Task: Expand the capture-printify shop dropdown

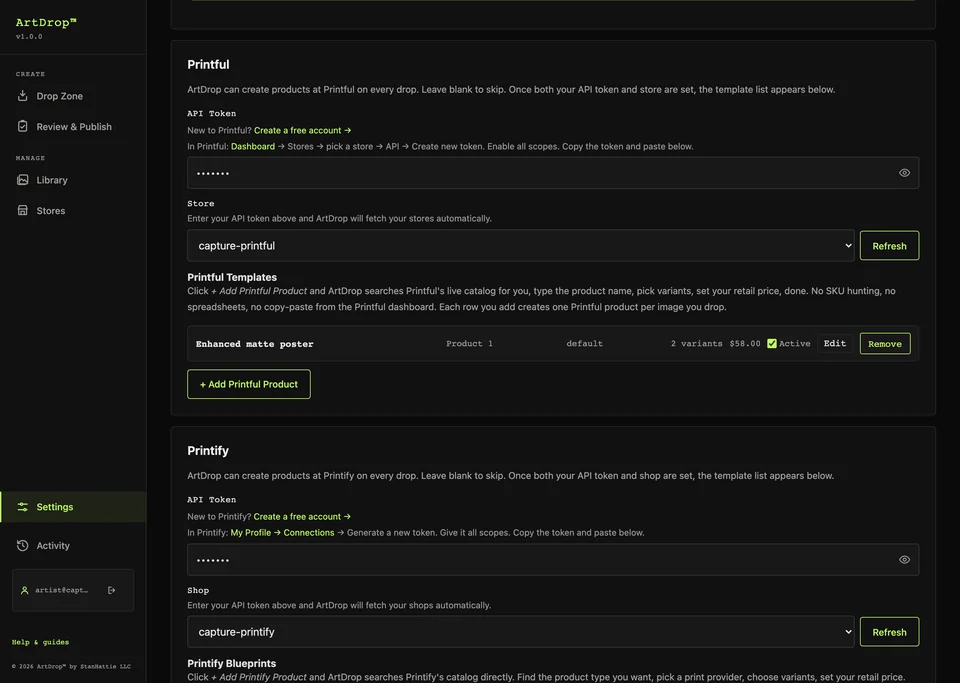Action: point(520,632)
